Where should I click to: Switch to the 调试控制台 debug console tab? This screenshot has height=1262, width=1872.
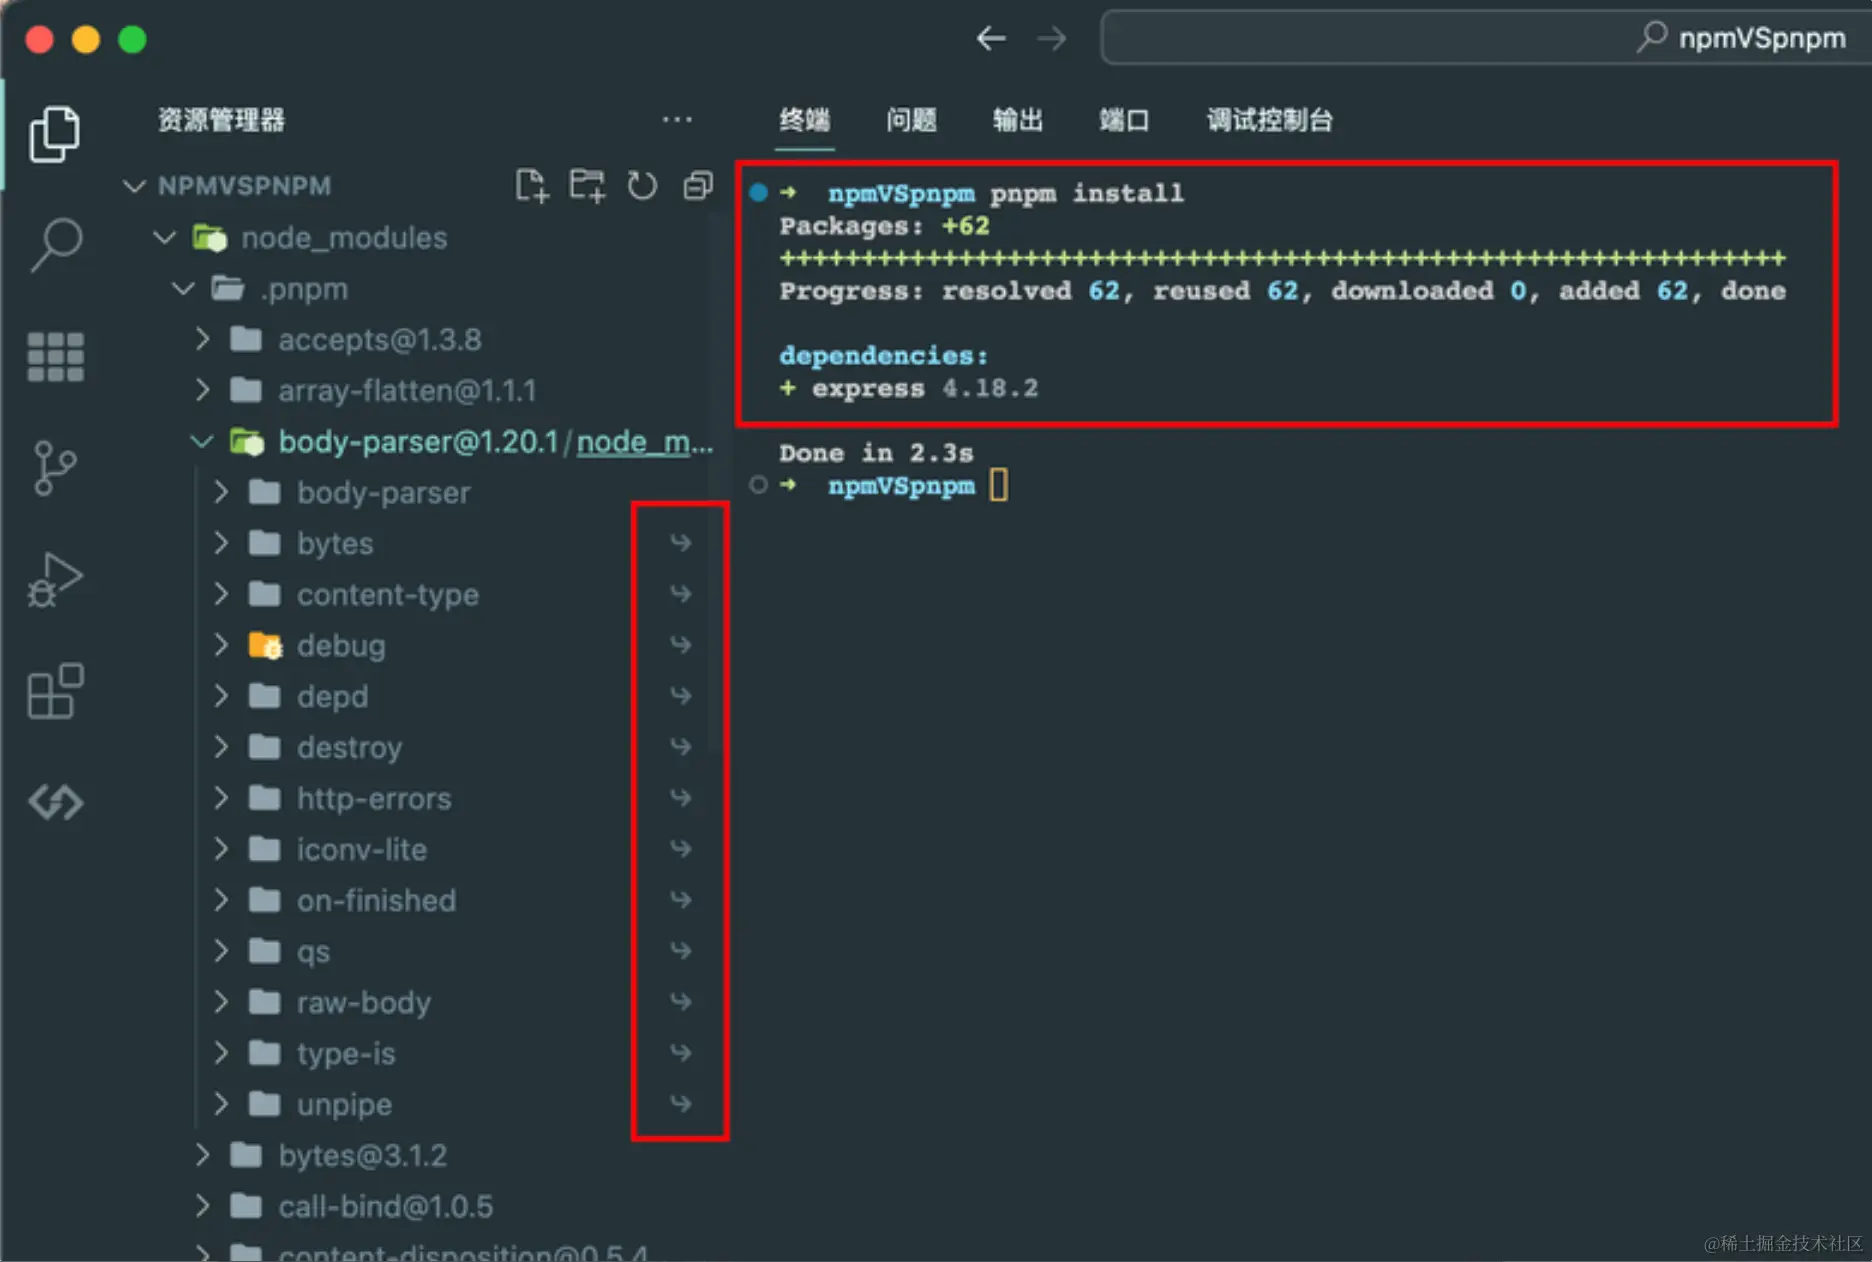click(1270, 120)
